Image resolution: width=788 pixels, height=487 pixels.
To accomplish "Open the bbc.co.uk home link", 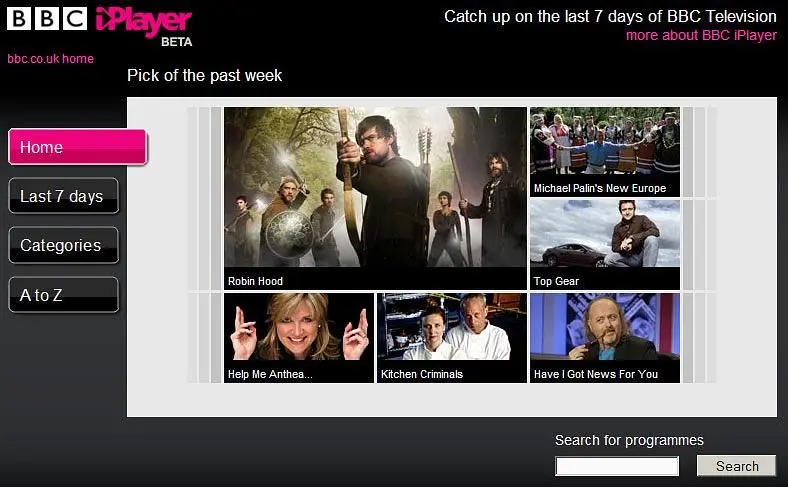I will (50, 59).
